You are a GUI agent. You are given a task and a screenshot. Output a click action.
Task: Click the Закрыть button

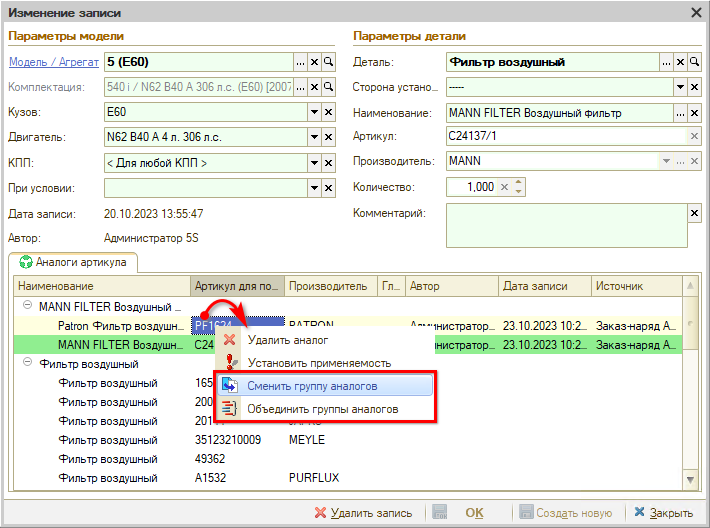[x=663, y=513]
